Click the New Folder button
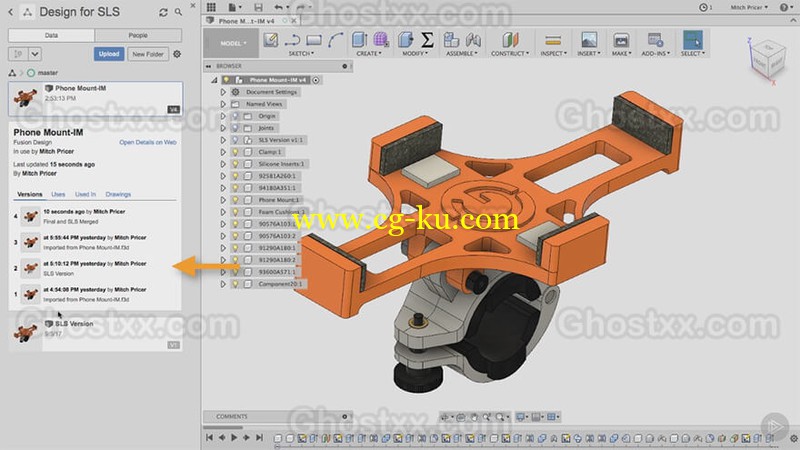 148,54
